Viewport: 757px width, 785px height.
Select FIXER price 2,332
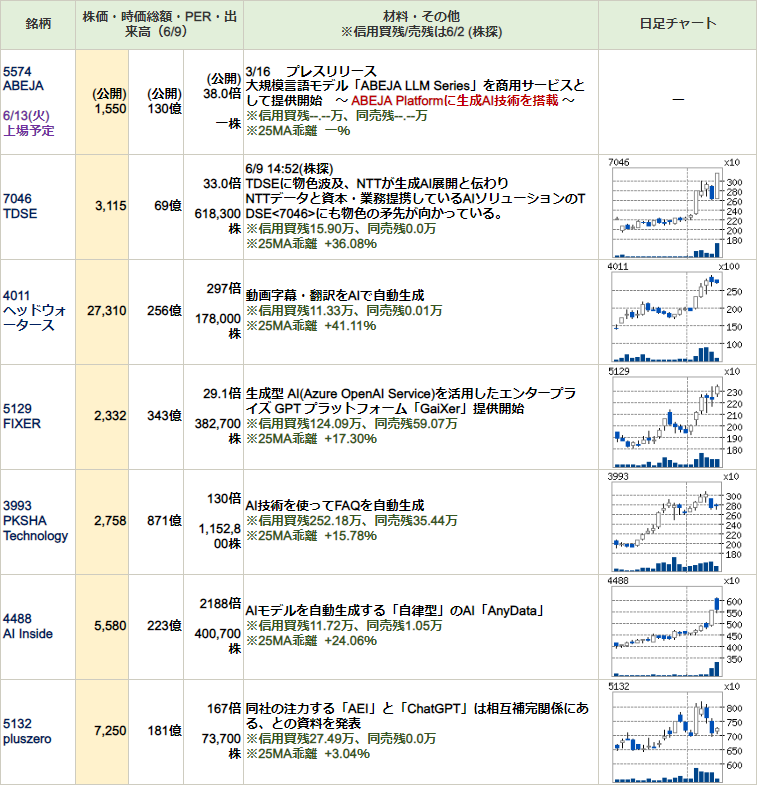(110, 416)
